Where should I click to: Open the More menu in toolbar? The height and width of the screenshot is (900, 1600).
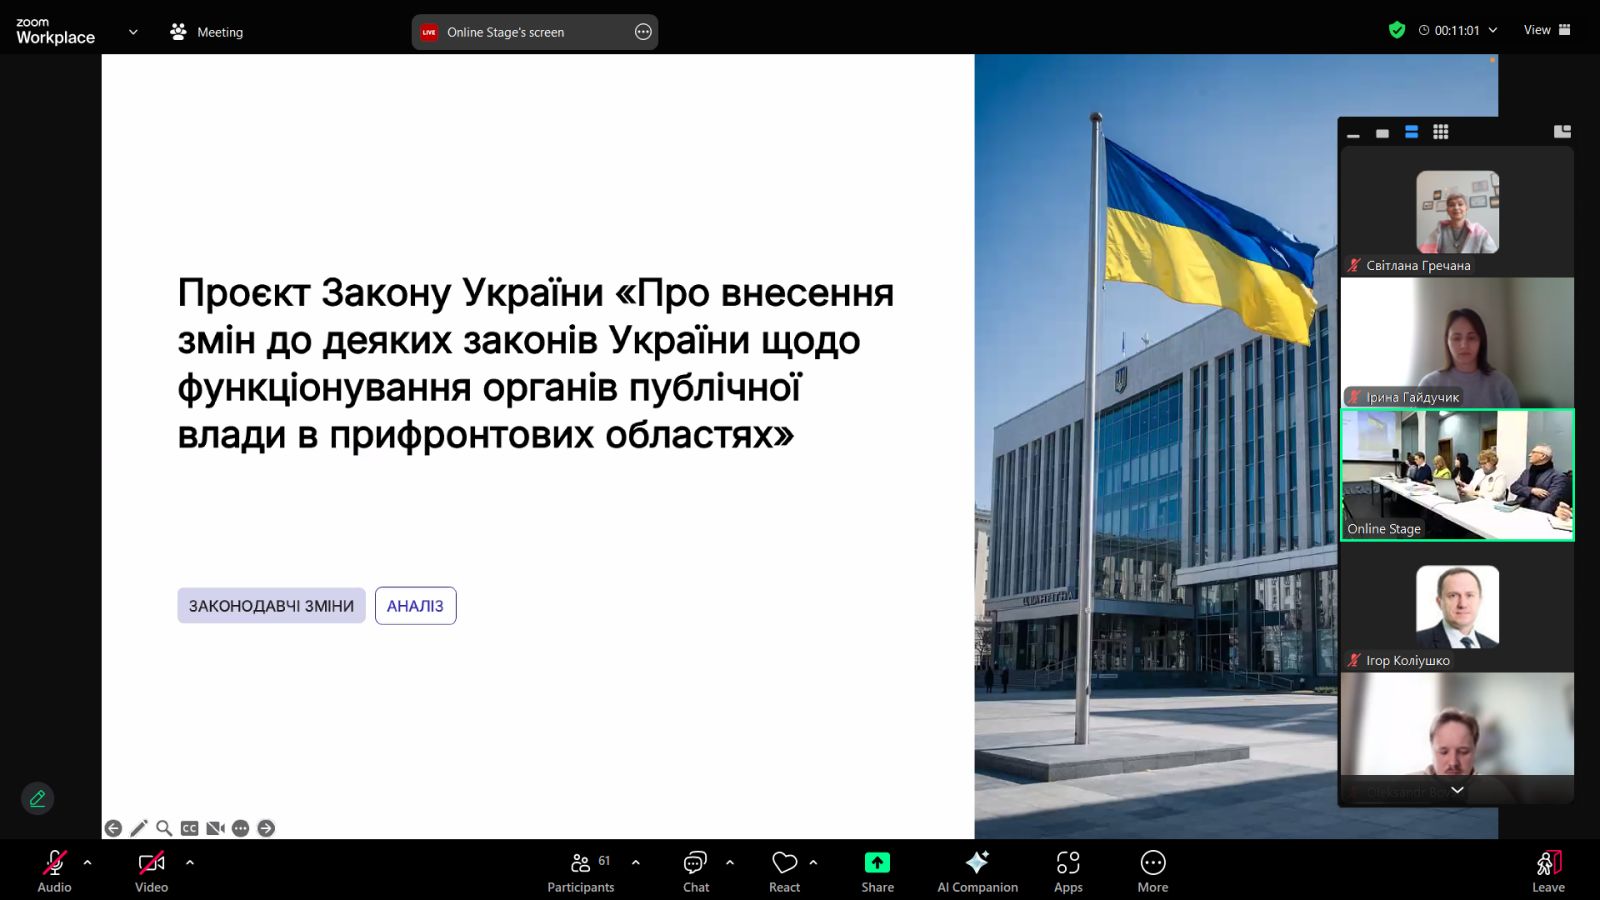click(x=1152, y=871)
